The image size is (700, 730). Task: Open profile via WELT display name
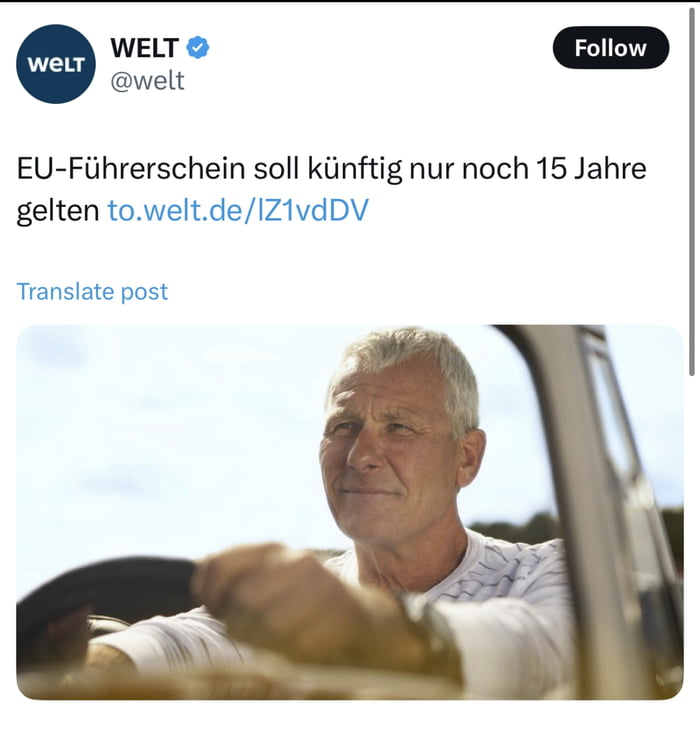145,47
